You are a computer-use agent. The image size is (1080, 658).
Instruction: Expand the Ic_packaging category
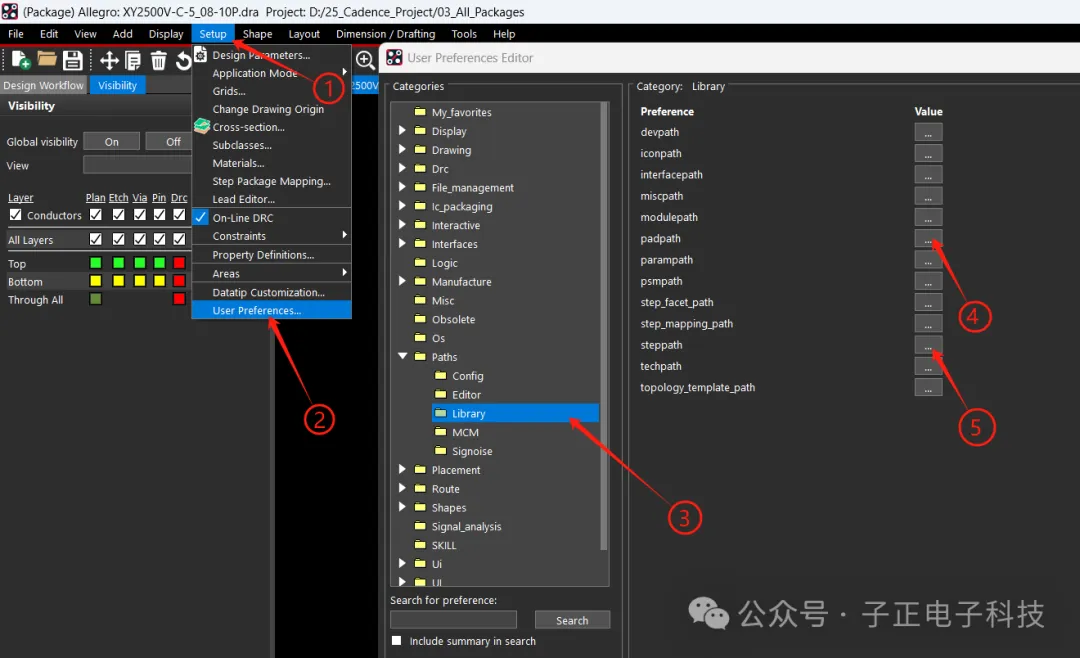(x=402, y=205)
